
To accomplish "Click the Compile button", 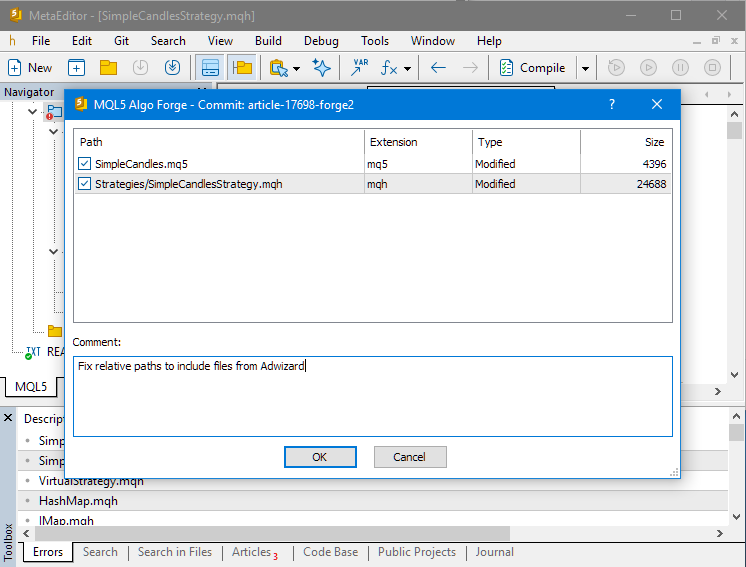I will pyautogui.click(x=532, y=68).
